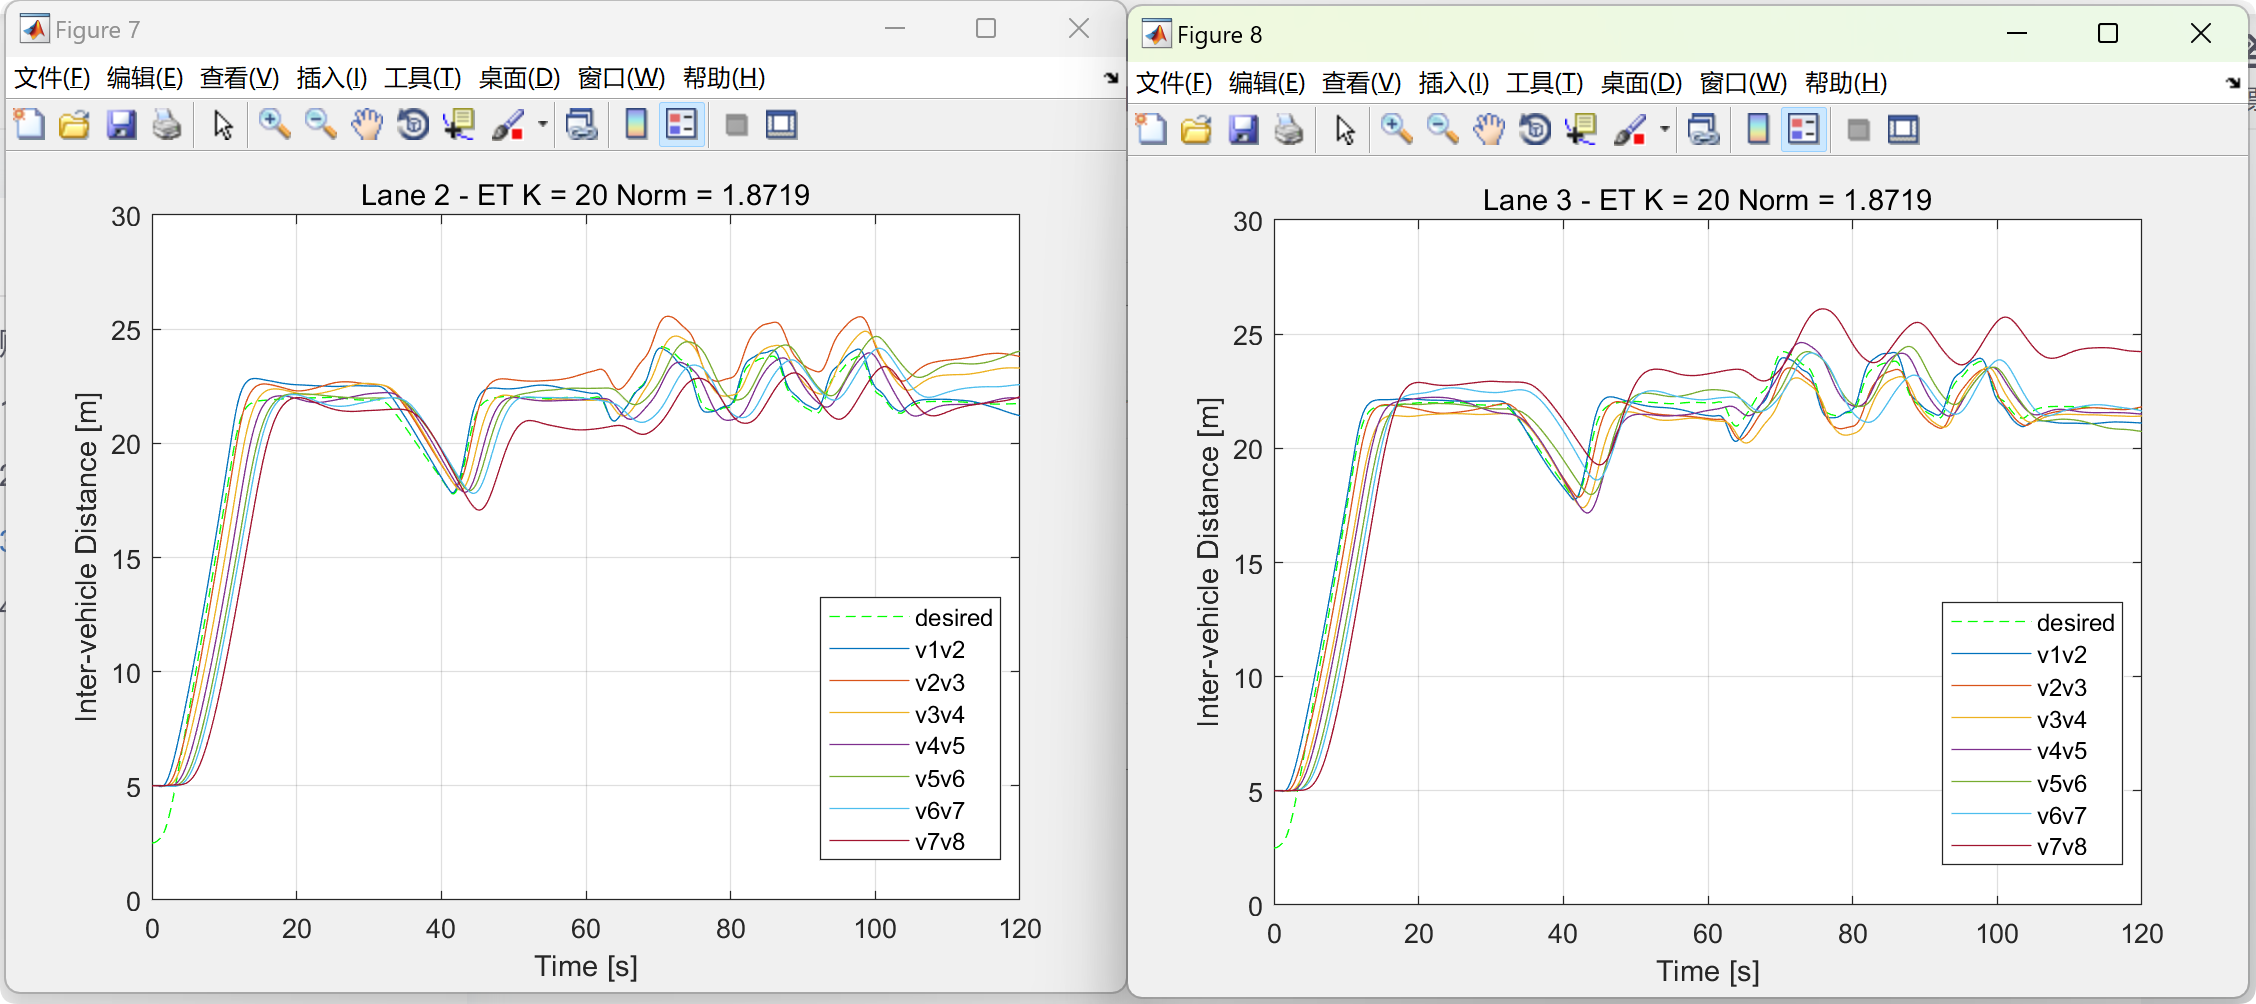
Task: Click dock arrow at Figure 7 menu bar
Action: 1111,78
